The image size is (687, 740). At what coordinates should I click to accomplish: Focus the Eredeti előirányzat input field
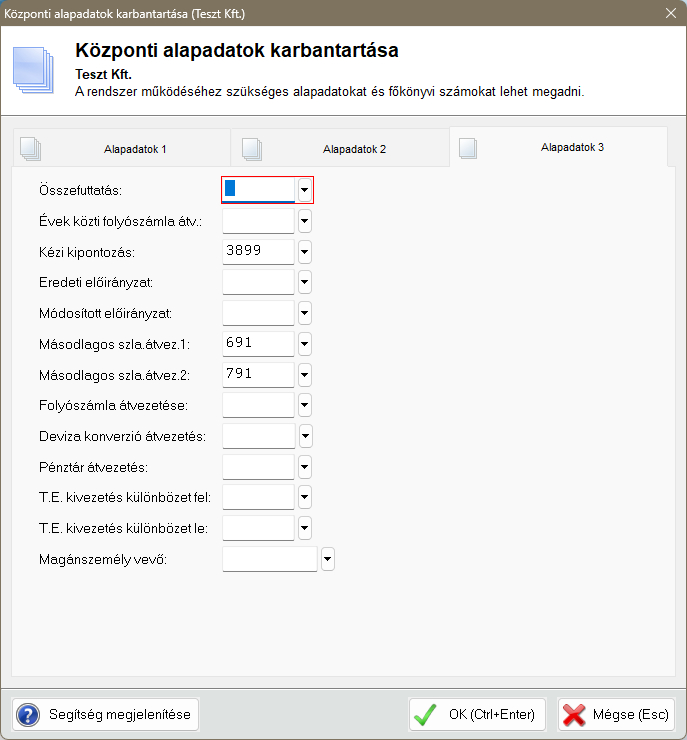(x=258, y=282)
